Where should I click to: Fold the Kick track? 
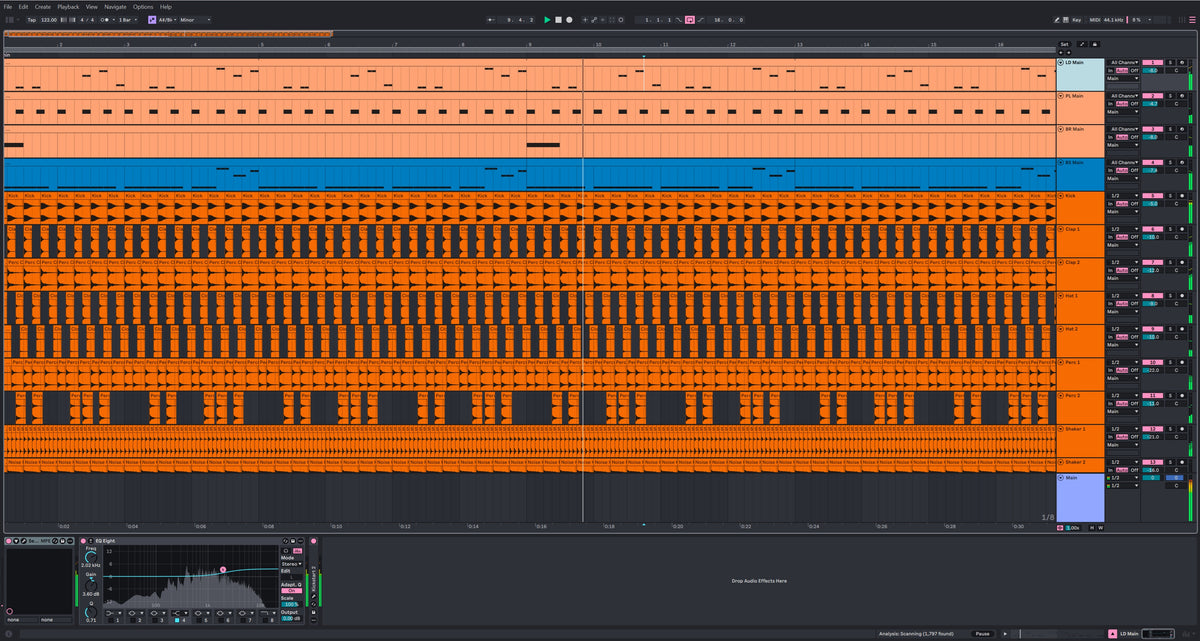pyautogui.click(x=1061, y=196)
